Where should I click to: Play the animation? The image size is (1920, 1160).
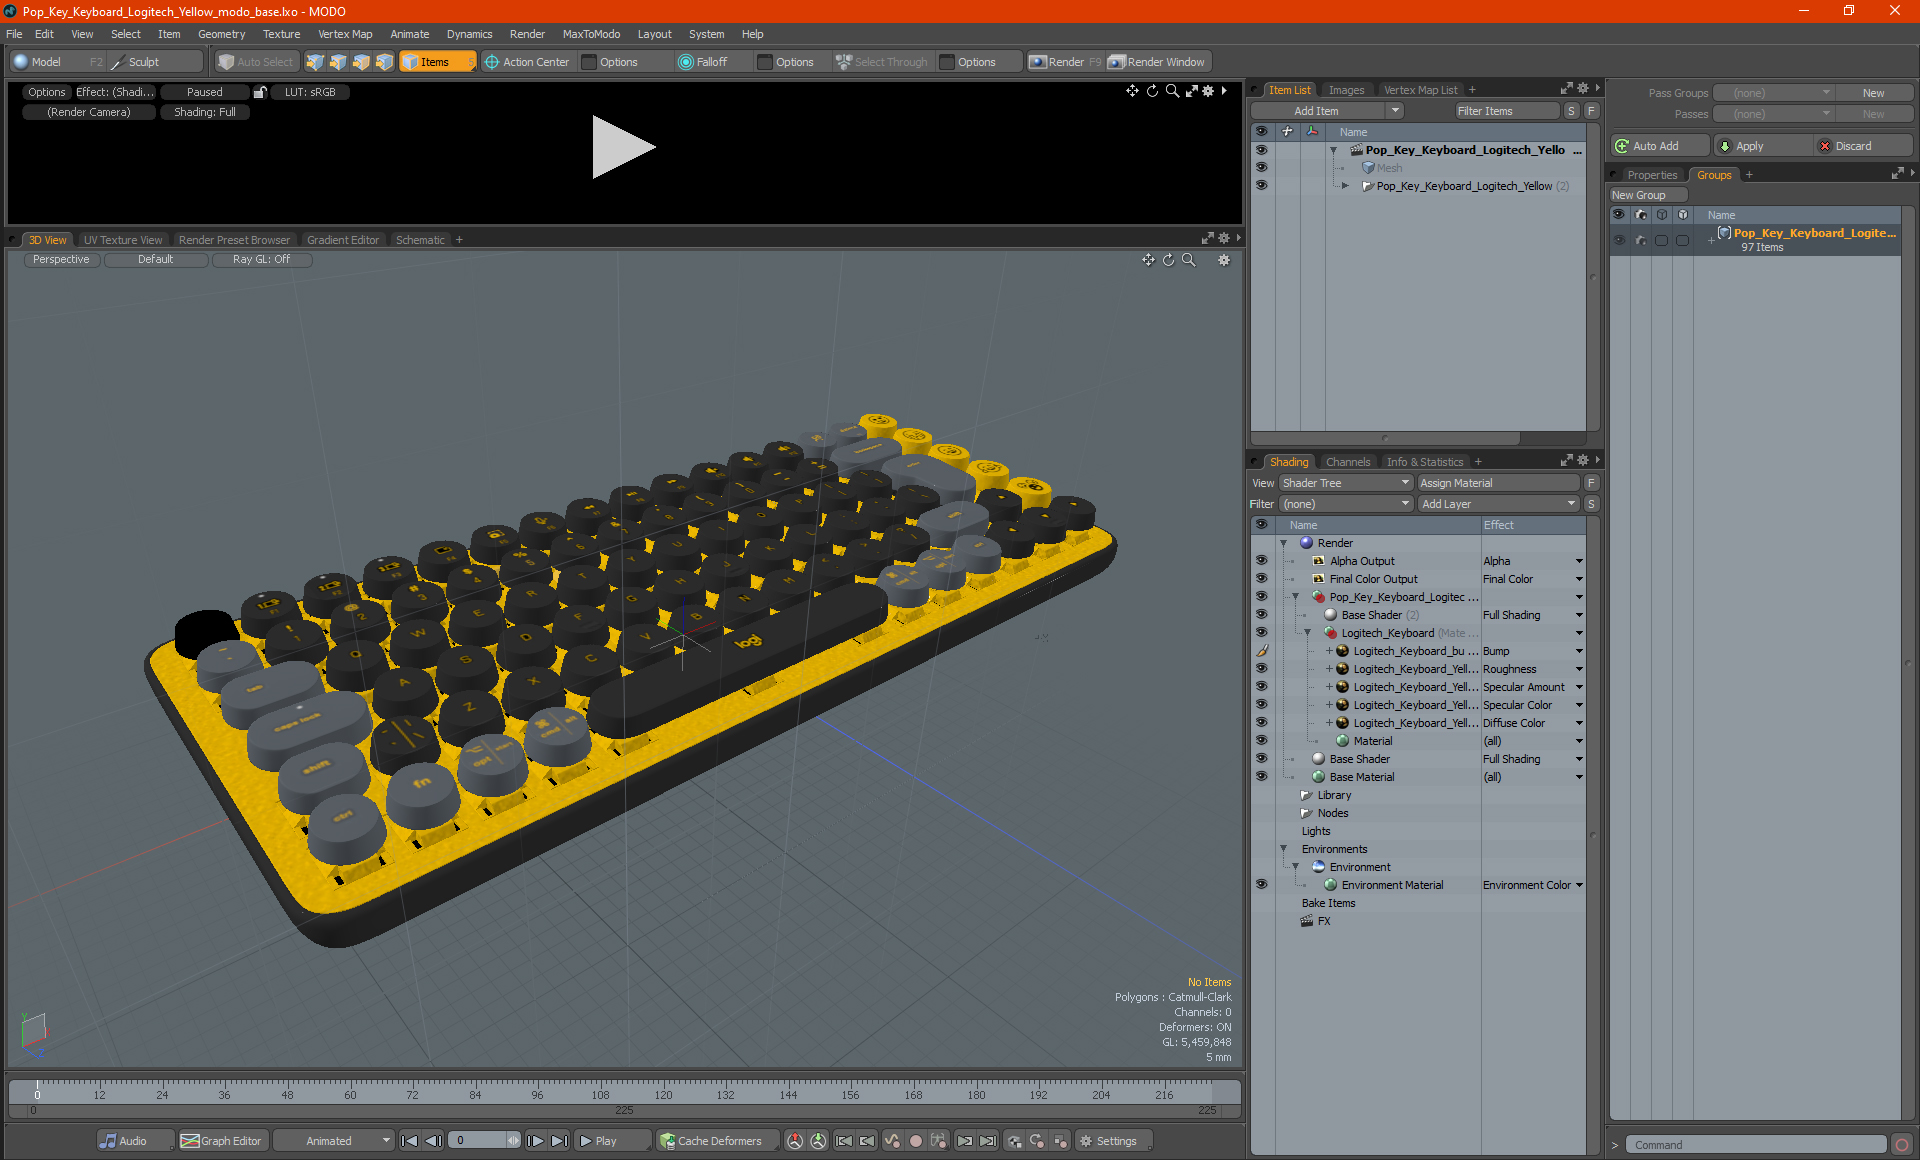click(612, 1141)
